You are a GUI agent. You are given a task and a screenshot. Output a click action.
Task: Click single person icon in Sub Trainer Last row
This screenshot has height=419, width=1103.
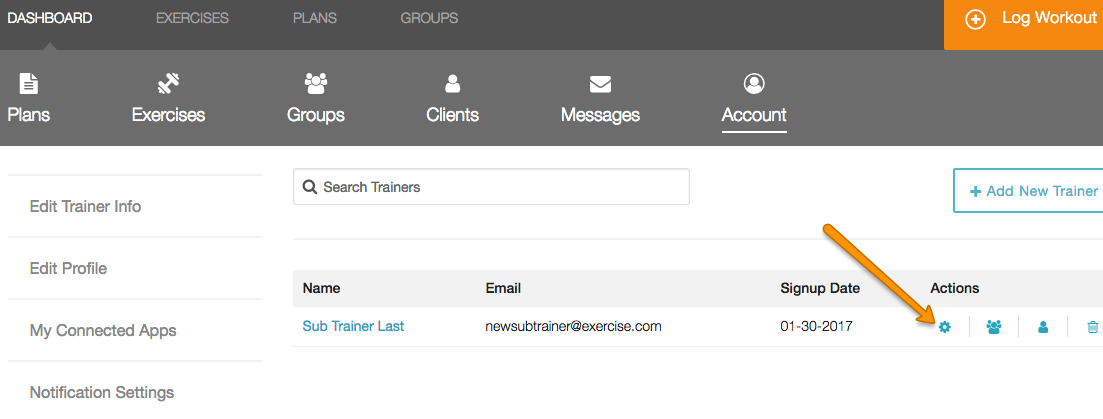(x=1043, y=327)
